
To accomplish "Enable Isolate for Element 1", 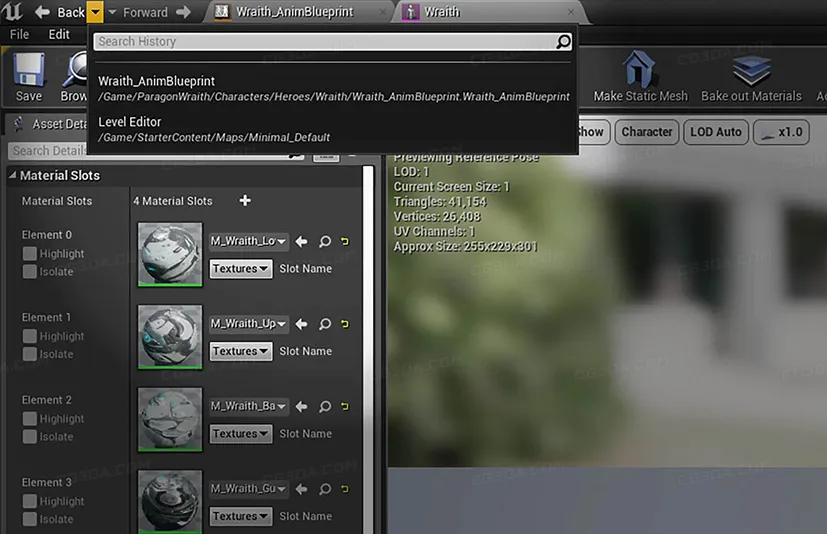I will pos(30,354).
